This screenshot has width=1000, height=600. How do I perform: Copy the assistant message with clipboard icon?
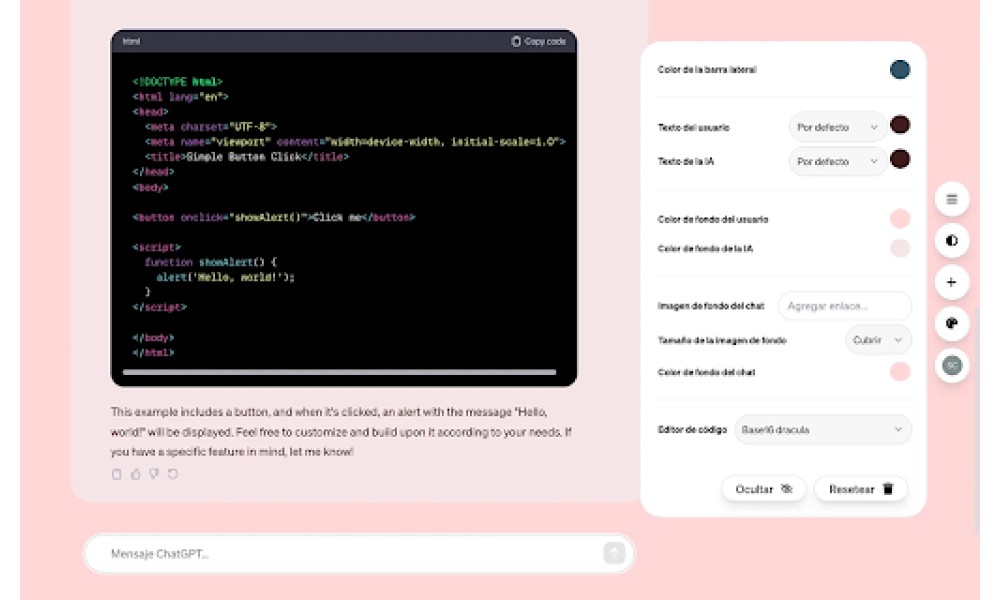tap(117, 474)
